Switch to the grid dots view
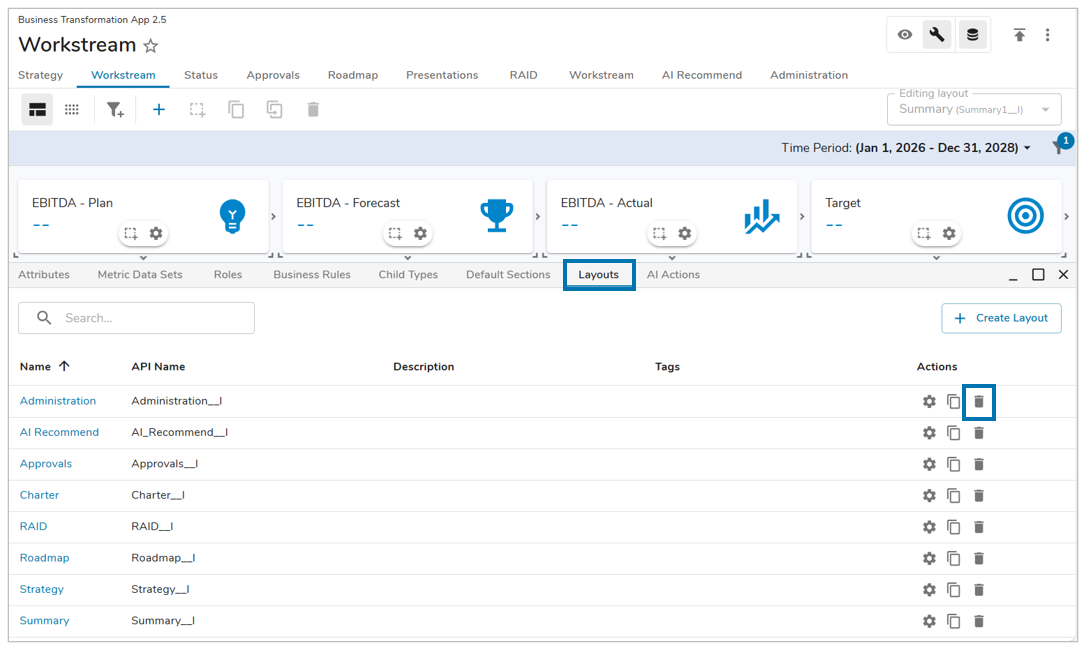 (72, 110)
